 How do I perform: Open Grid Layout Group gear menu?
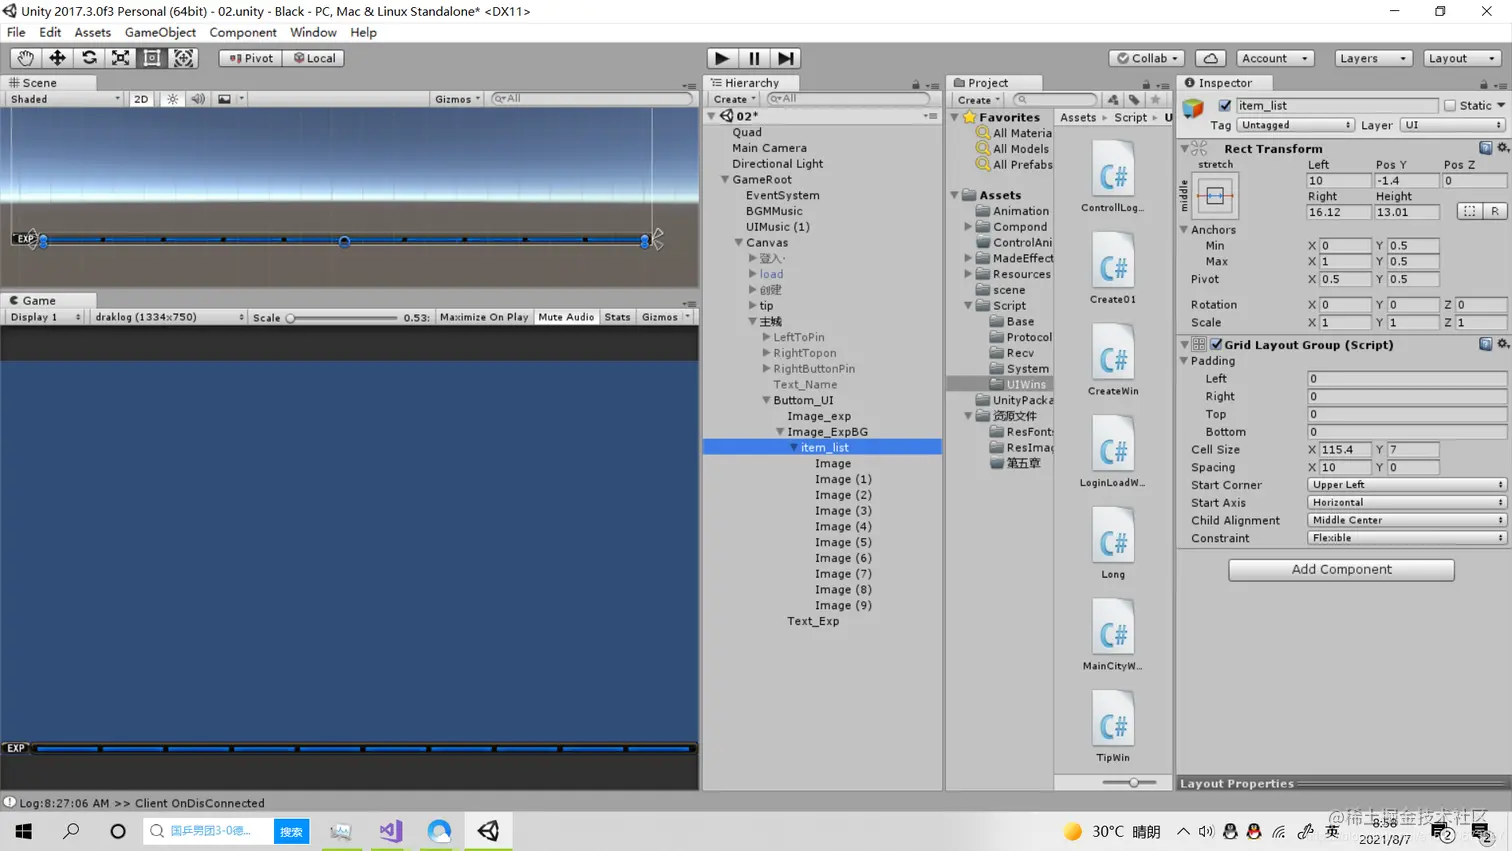click(x=1502, y=344)
